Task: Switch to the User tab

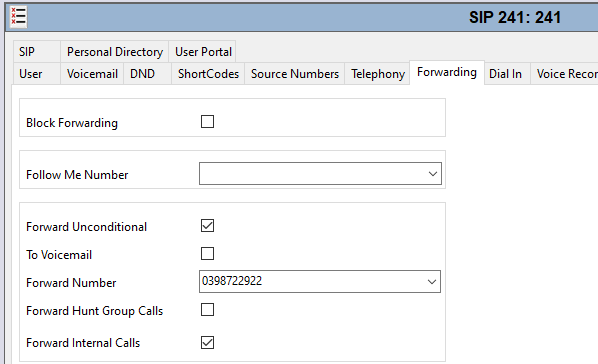Action: point(36,74)
